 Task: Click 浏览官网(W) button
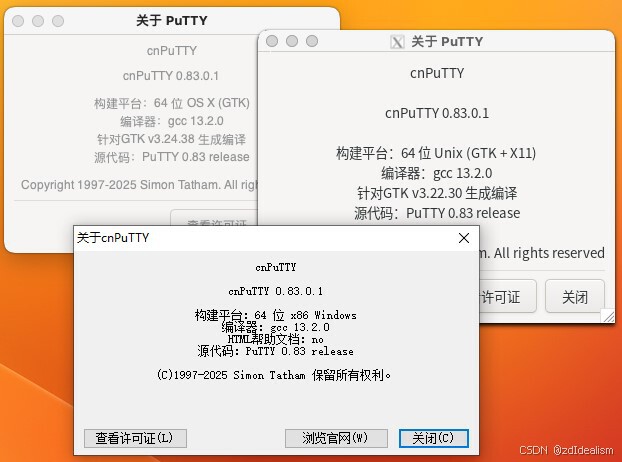point(336,438)
